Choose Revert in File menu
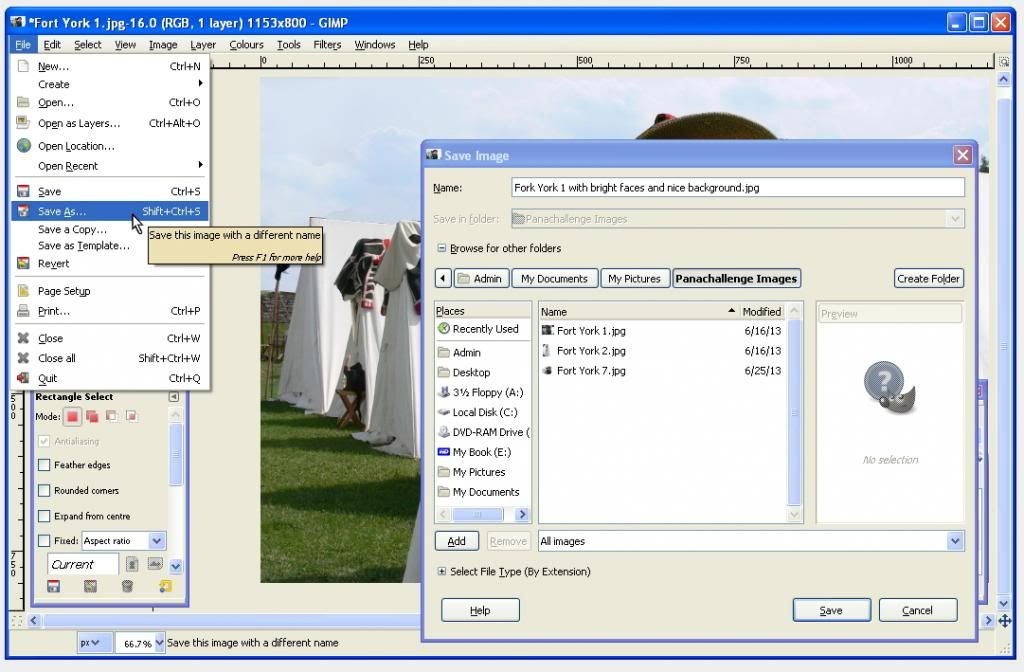Viewport: 1024px width, 672px height. click(110, 264)
